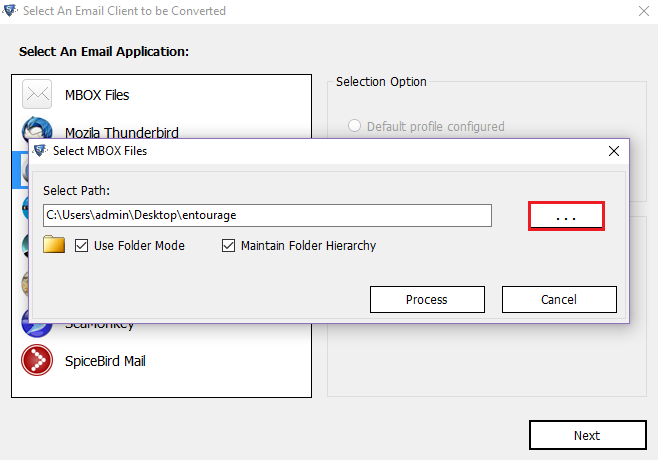Viewport: 658px width, 460px height.
Task: Select Default profile configured radio button
Action: (354, 125)
